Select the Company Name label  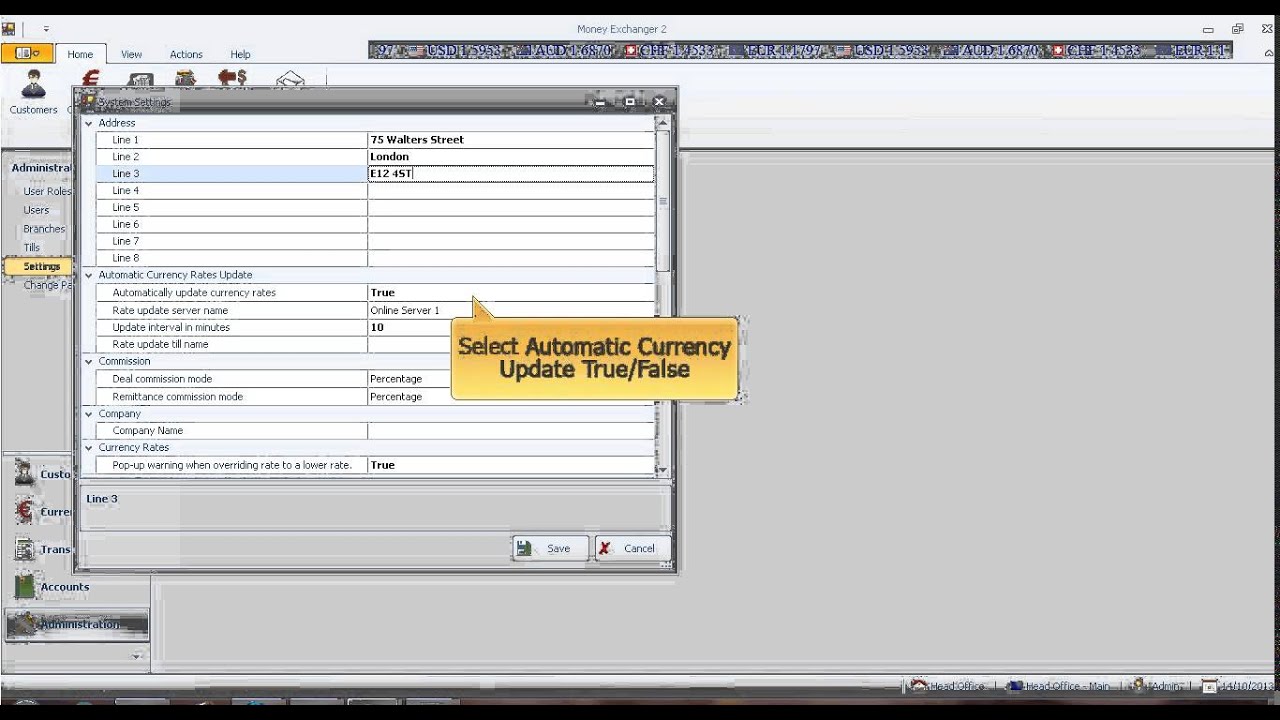point(147,431)
